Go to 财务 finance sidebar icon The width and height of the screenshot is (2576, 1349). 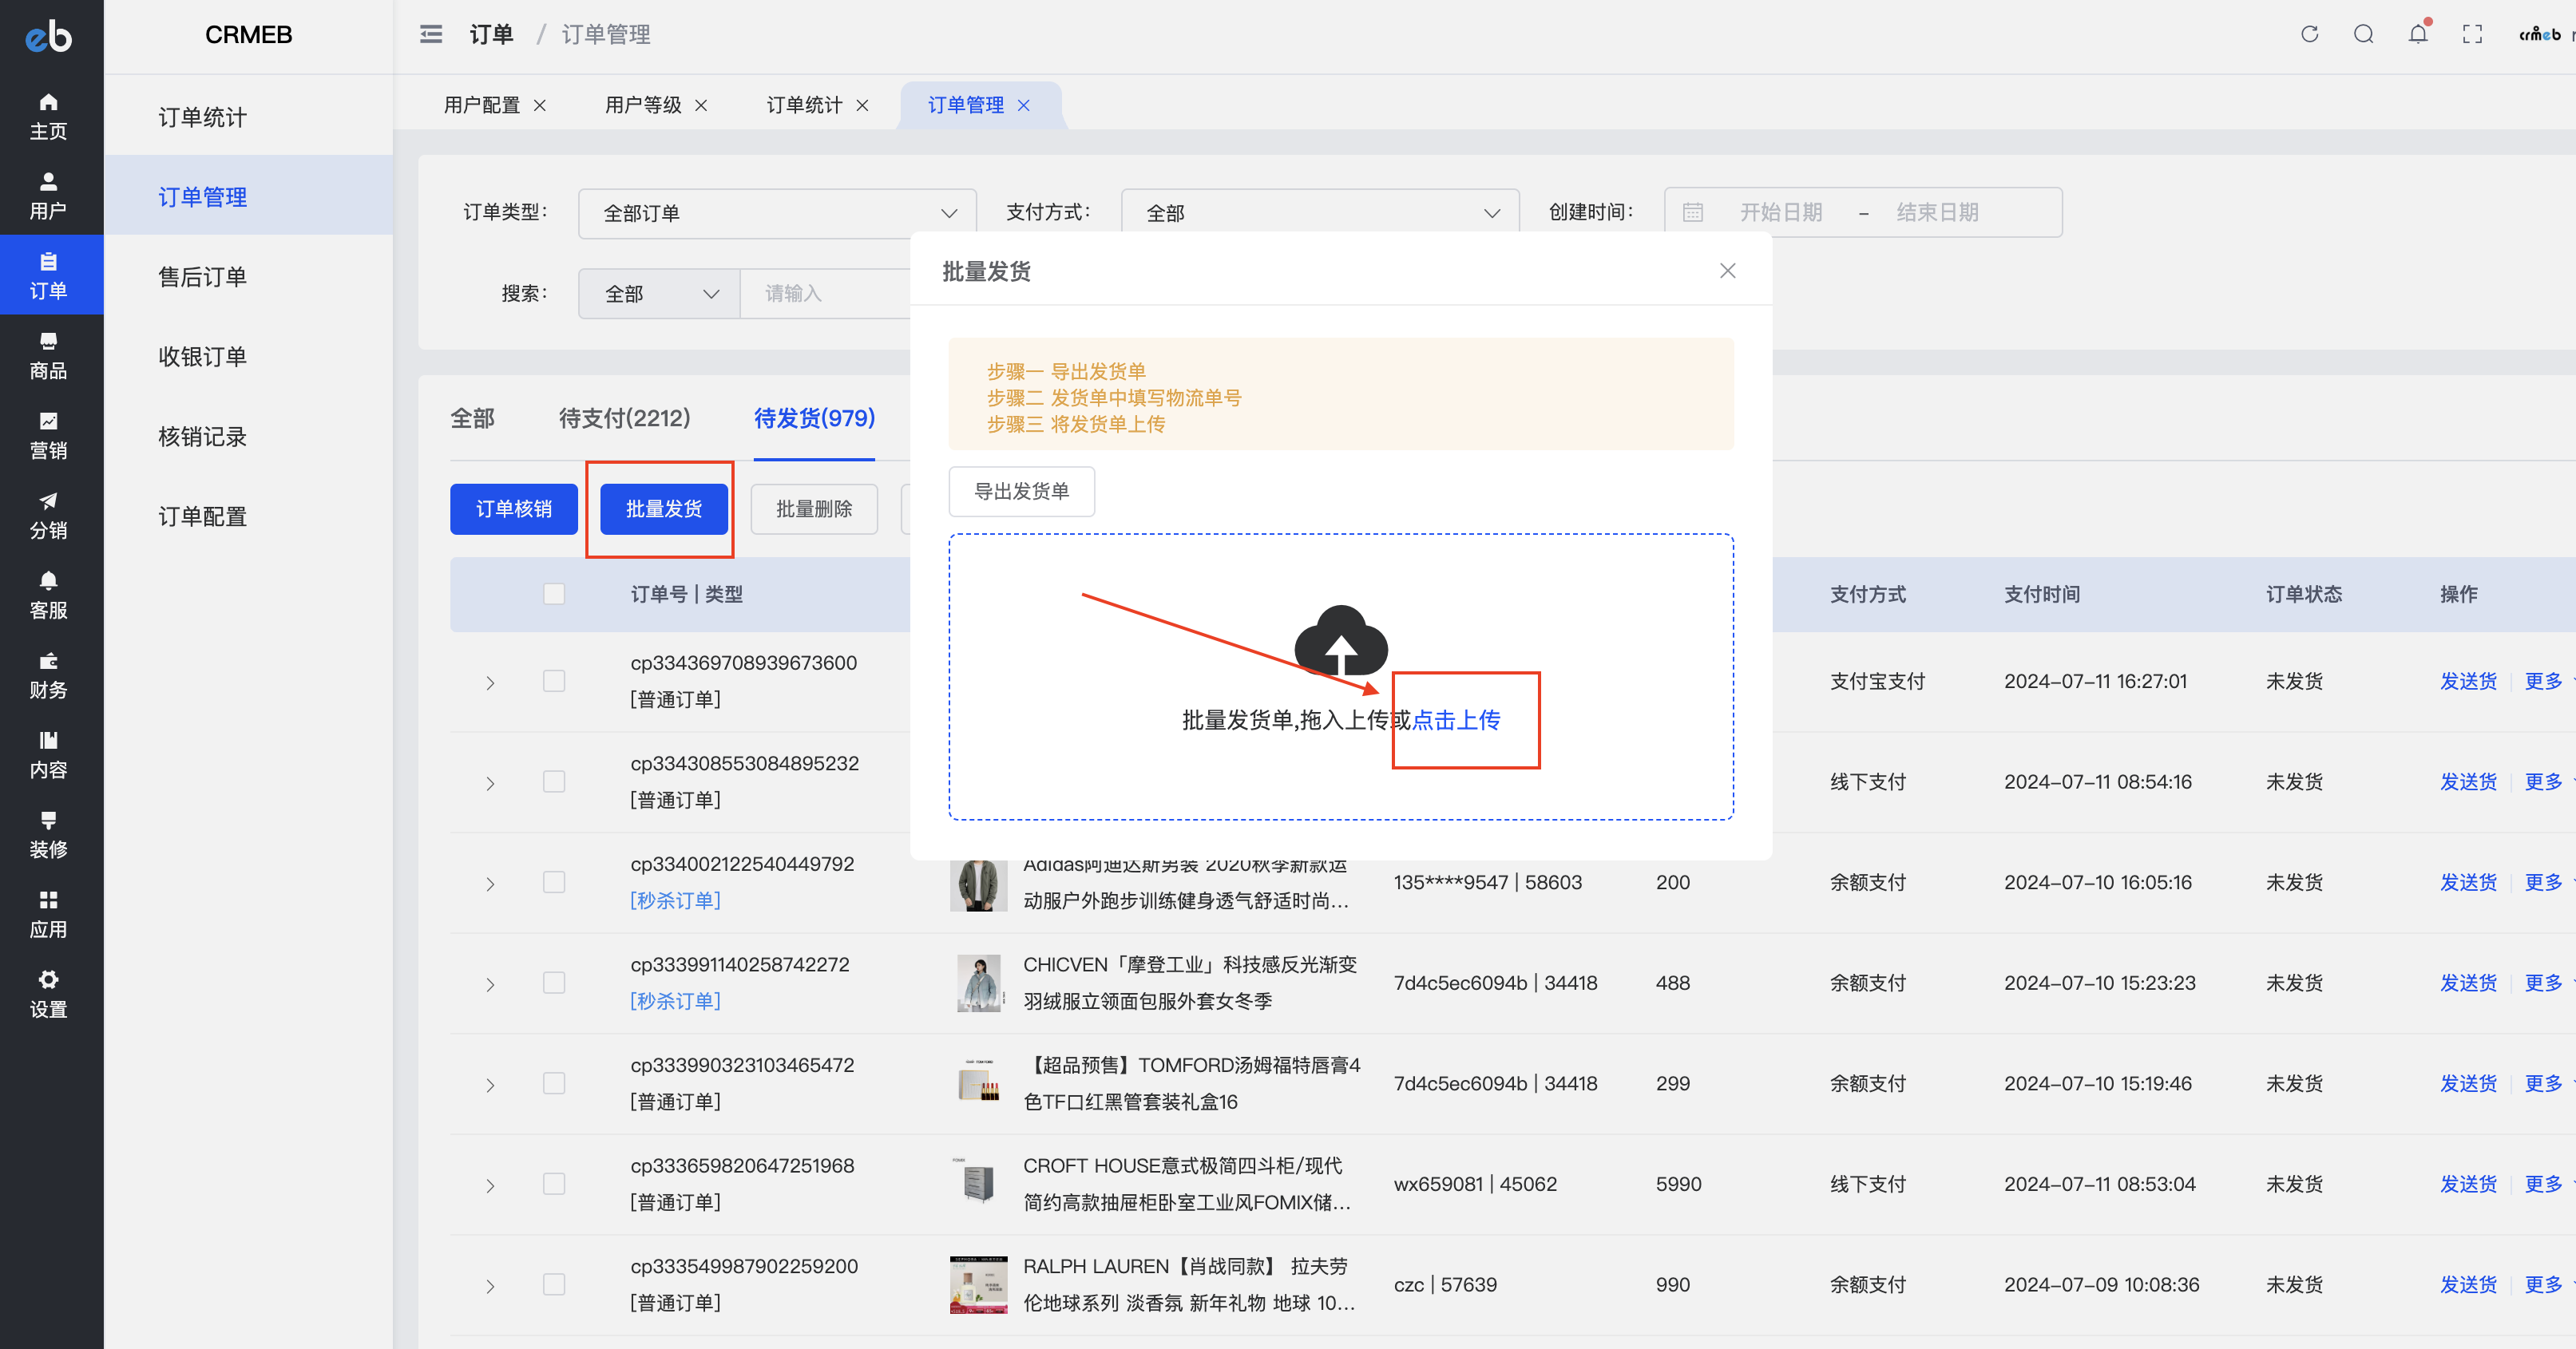coord(48,675)
